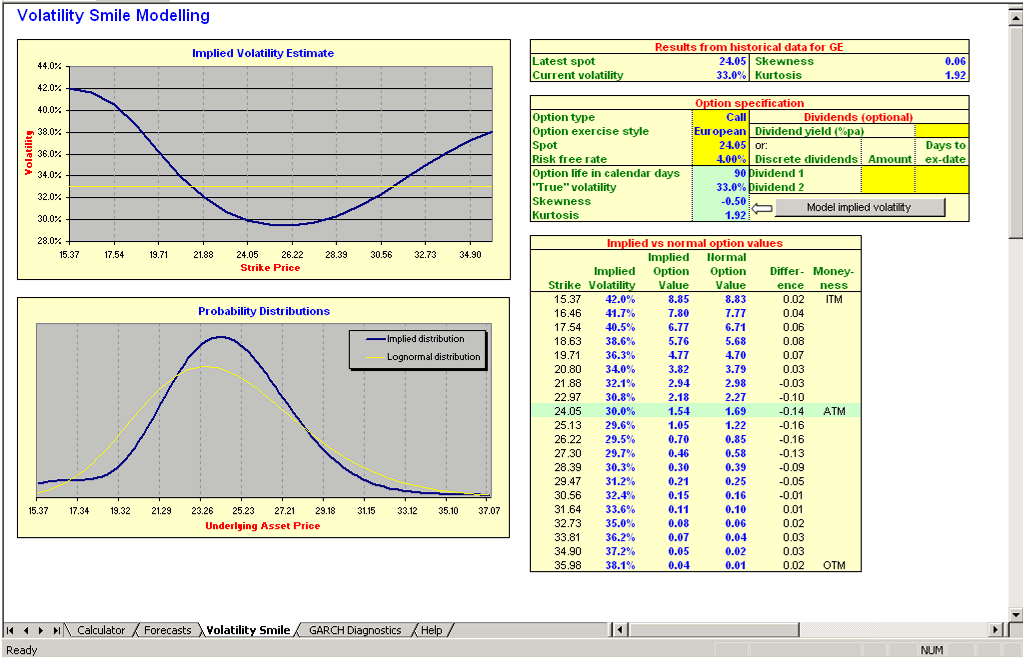
Task: Click horizontal scrollbar left arrow
Action: click(x=620, y=630)
